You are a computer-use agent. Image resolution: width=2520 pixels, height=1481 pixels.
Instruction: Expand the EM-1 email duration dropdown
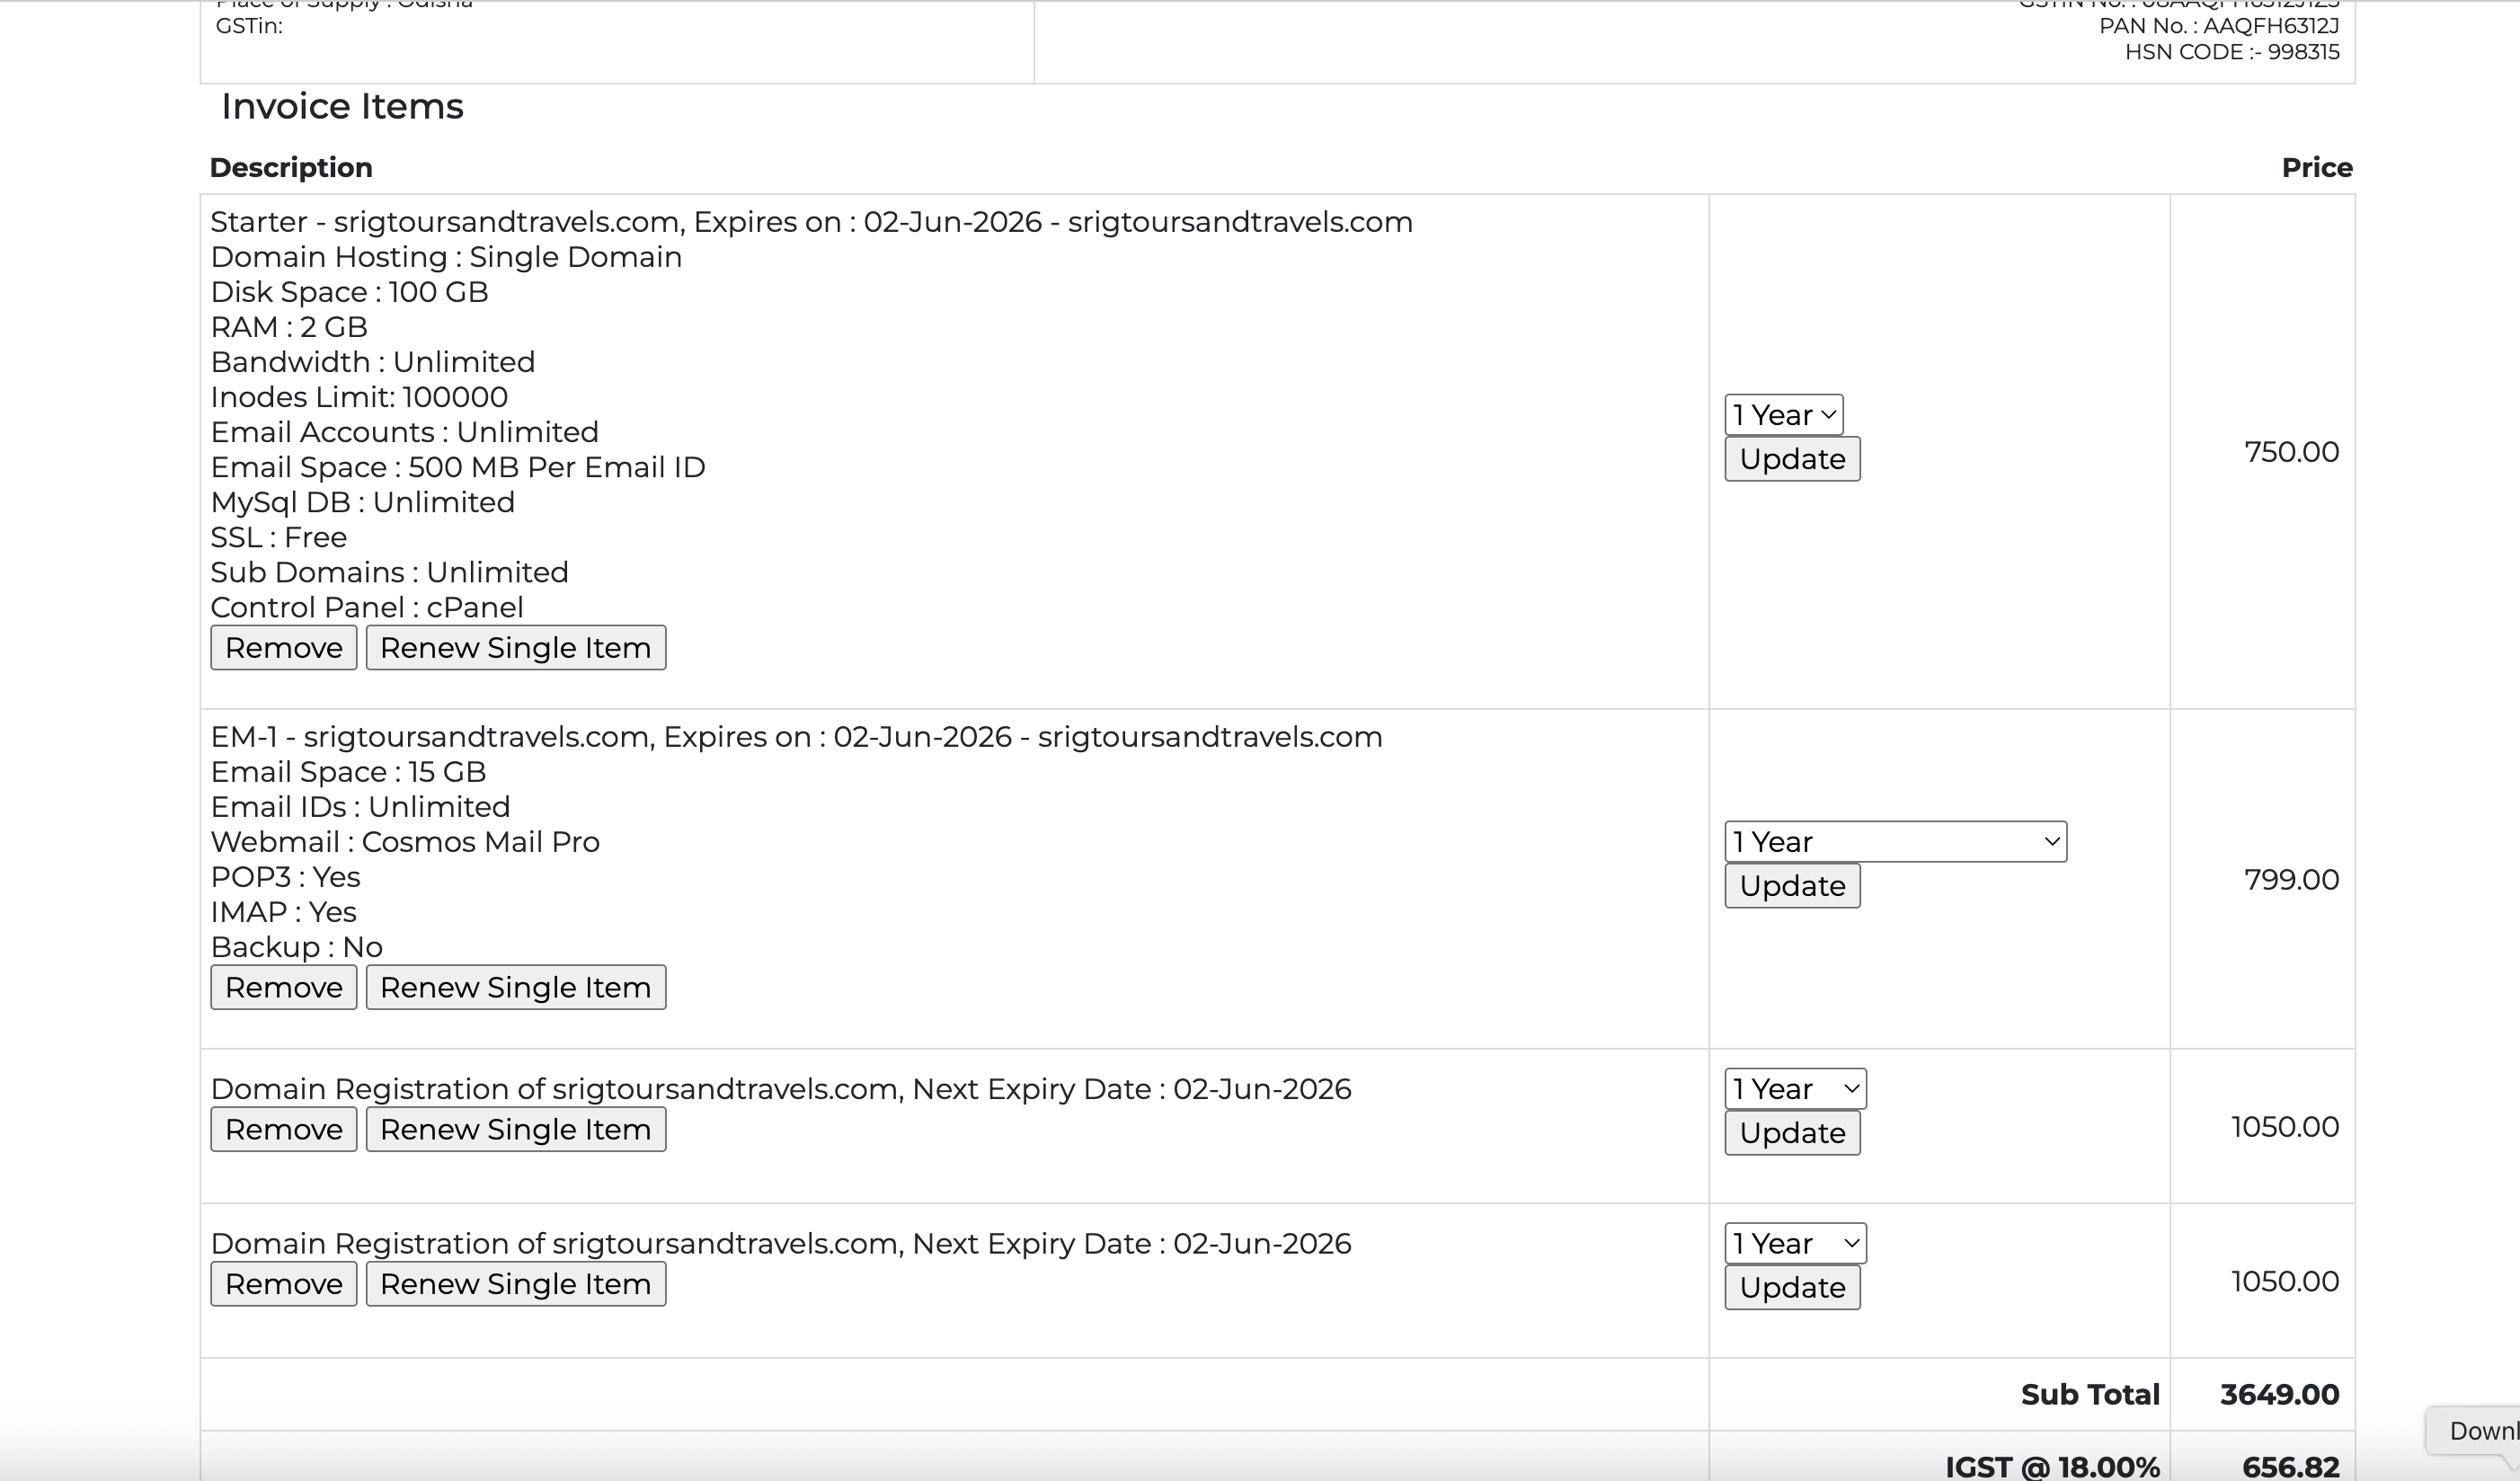[x=1894, y=842]
